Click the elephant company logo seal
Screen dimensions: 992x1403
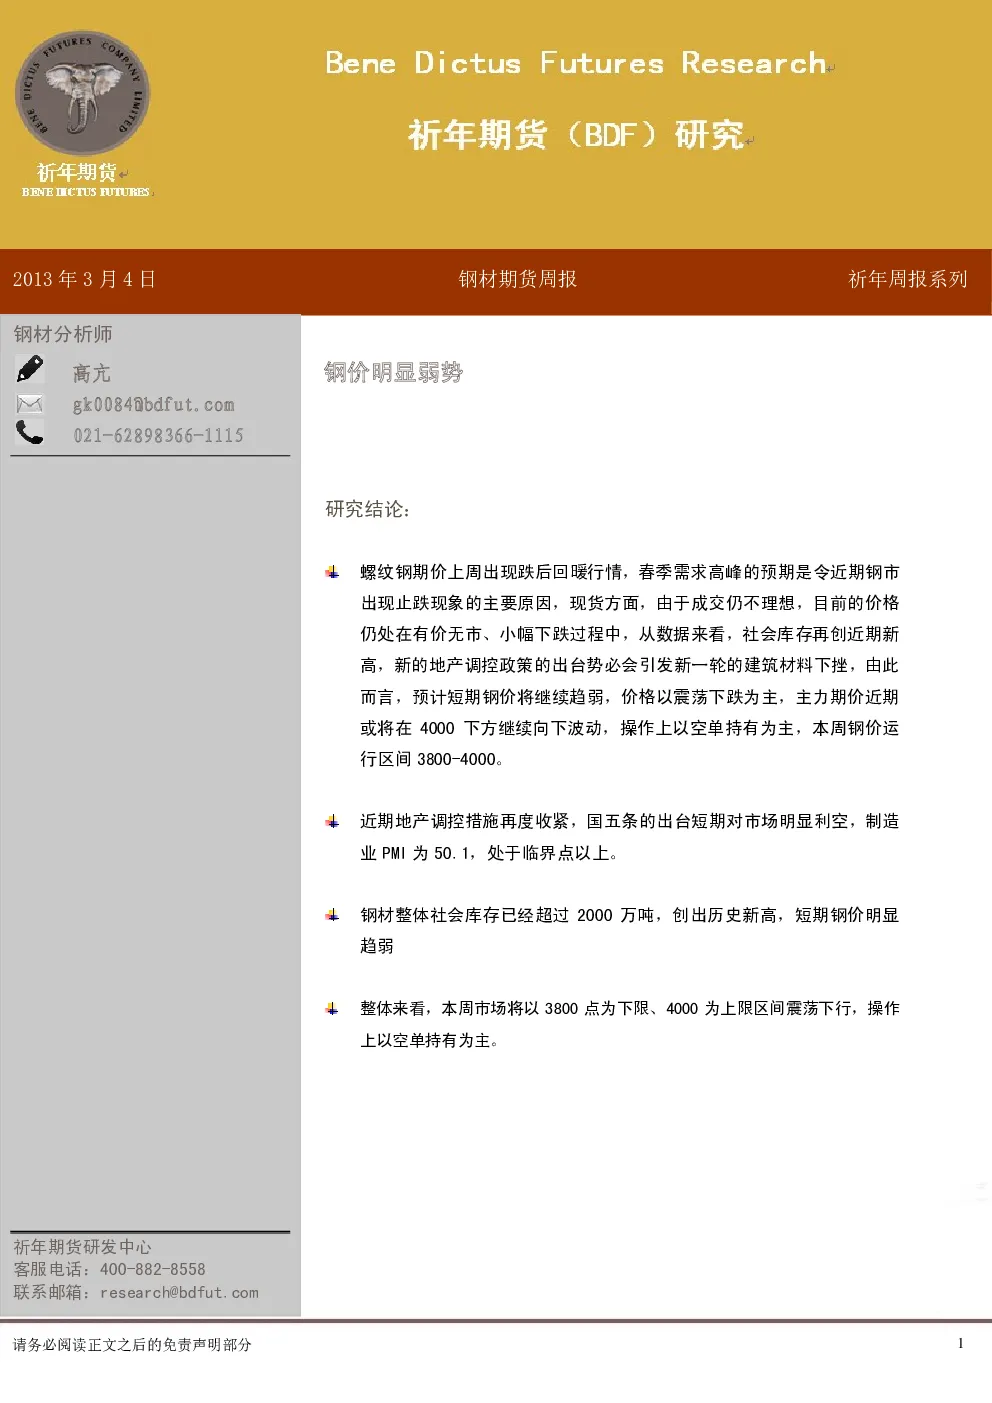click(x=82, y=92)
